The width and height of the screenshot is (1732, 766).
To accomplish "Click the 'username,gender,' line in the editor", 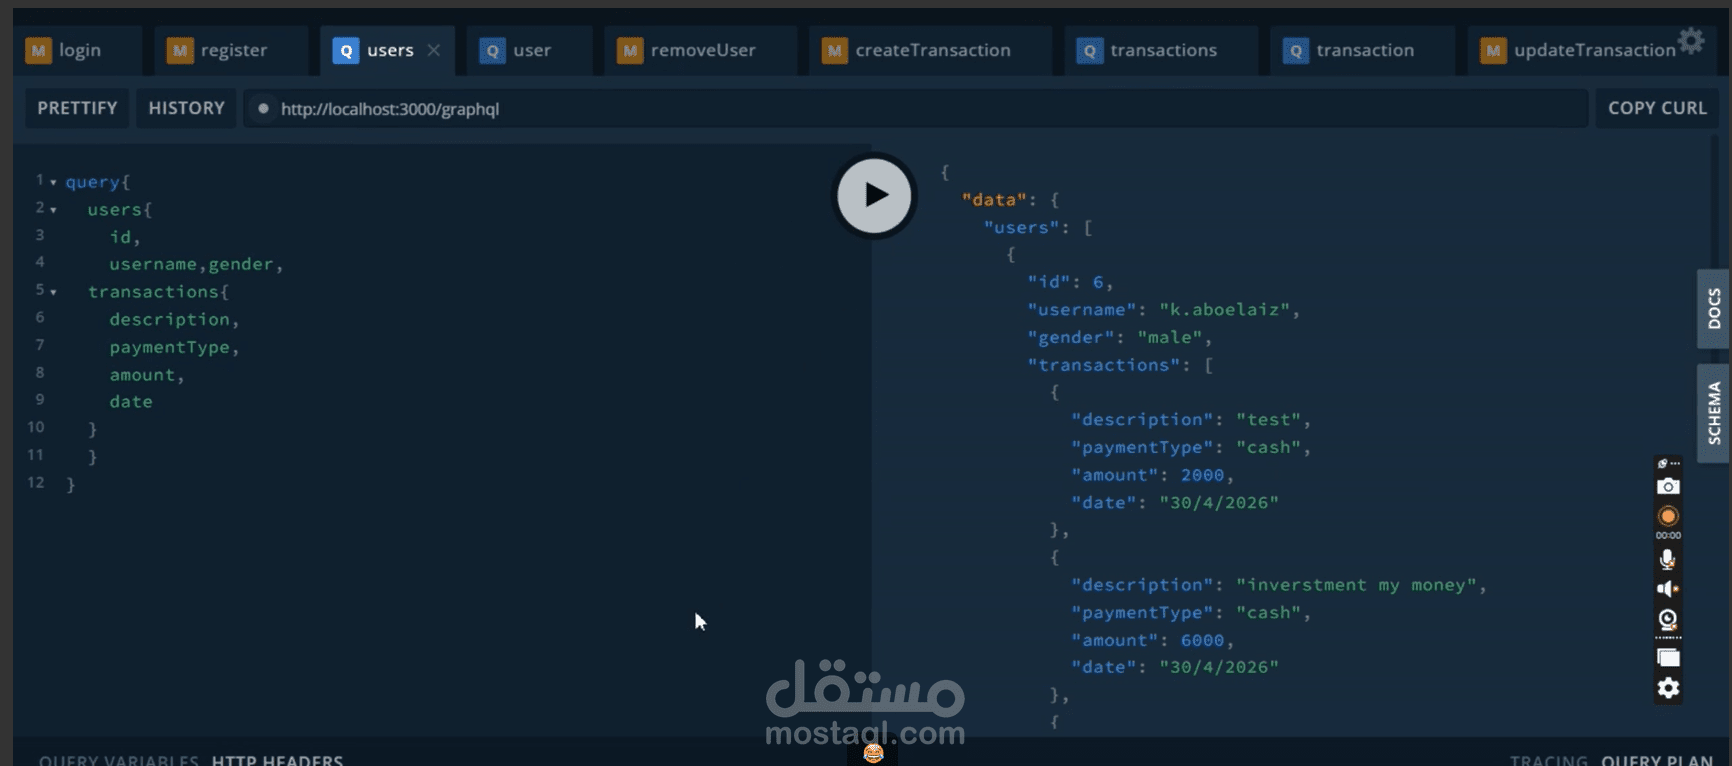I will click(197, 264).
